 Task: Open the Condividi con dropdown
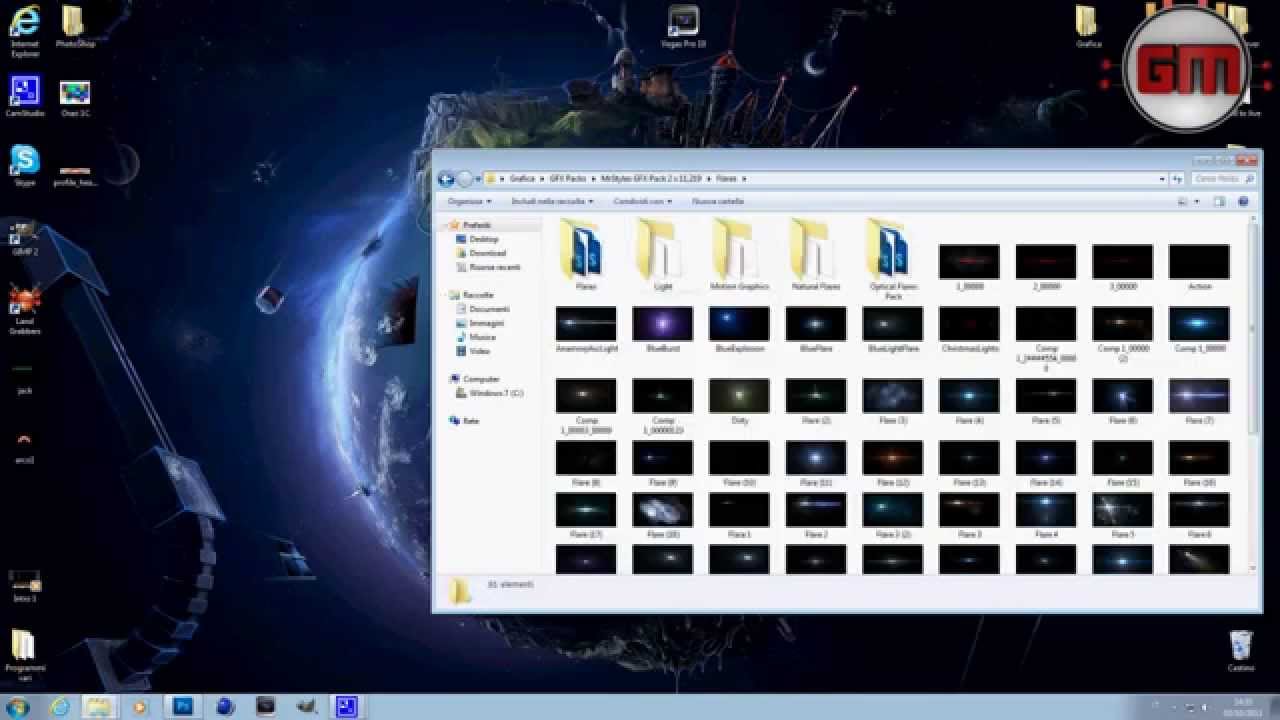click(644, 201)
